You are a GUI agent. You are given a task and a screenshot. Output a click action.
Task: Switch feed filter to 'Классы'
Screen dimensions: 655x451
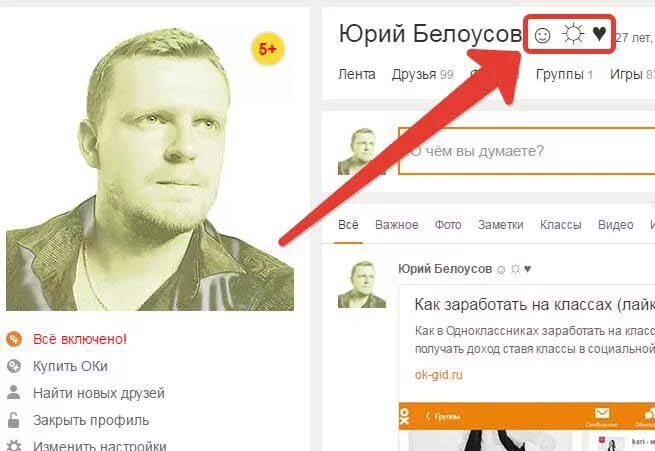click(x=560, y=225)
